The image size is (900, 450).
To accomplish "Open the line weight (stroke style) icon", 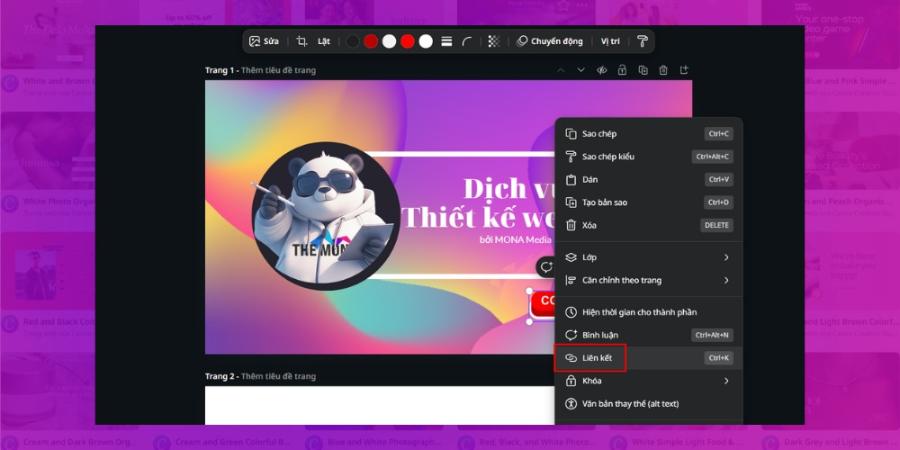I will [447, 41].
